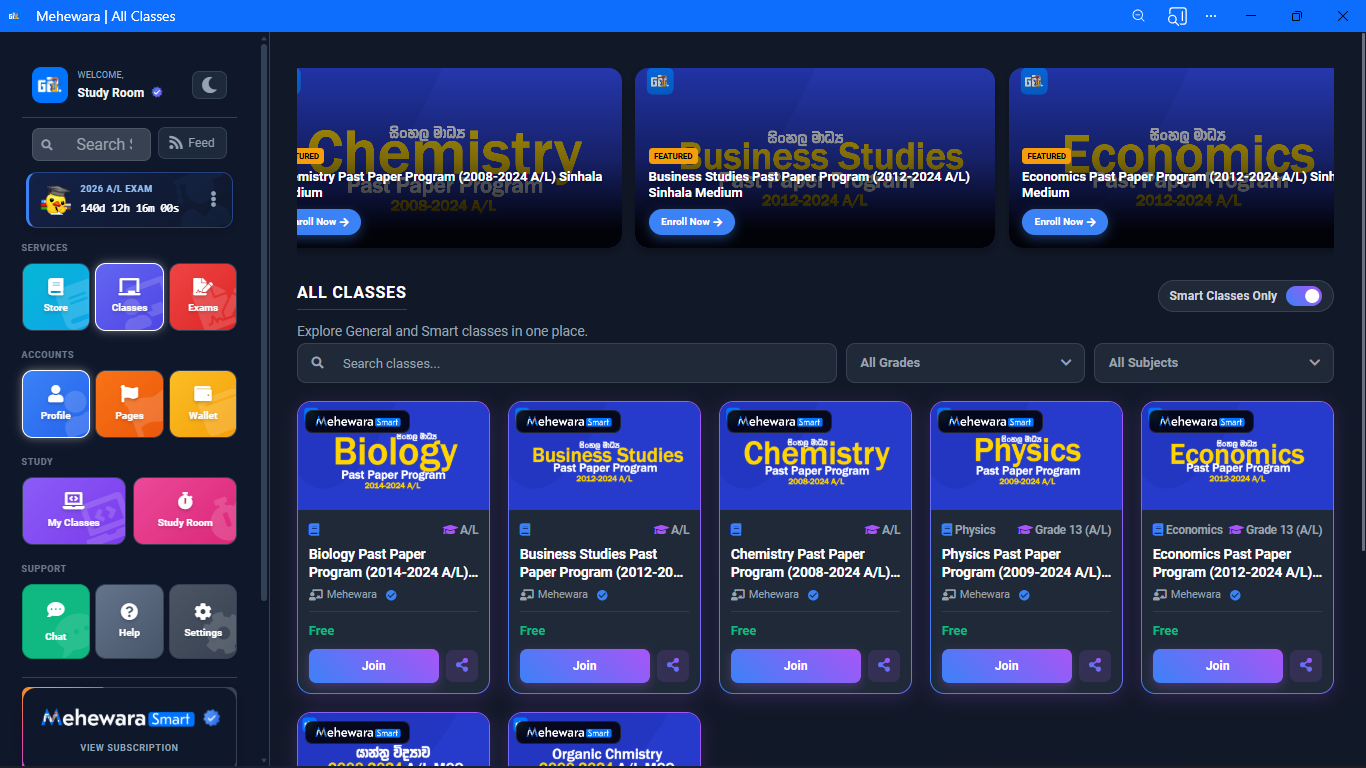Share the Biology class card
This screenshot has height=768, width=1366.
pos(462,666)
